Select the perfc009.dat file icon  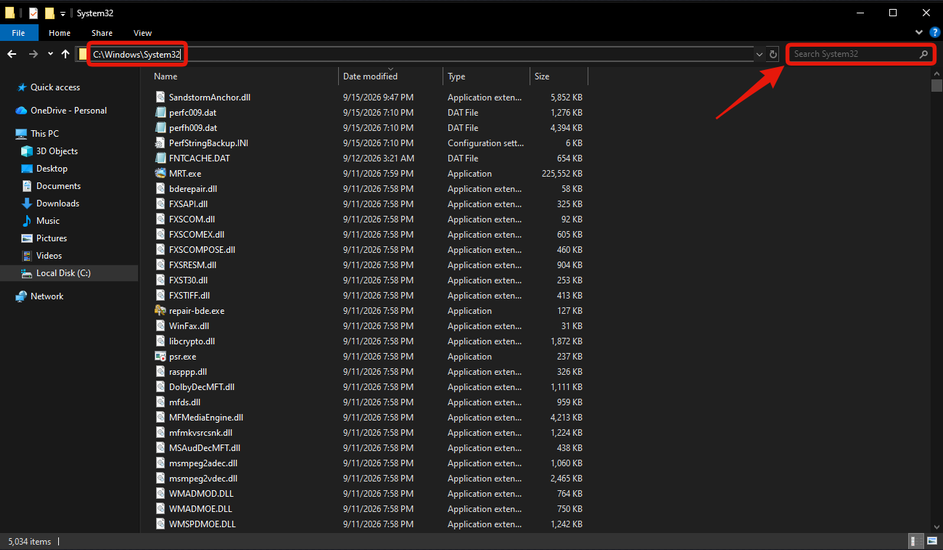161,112
